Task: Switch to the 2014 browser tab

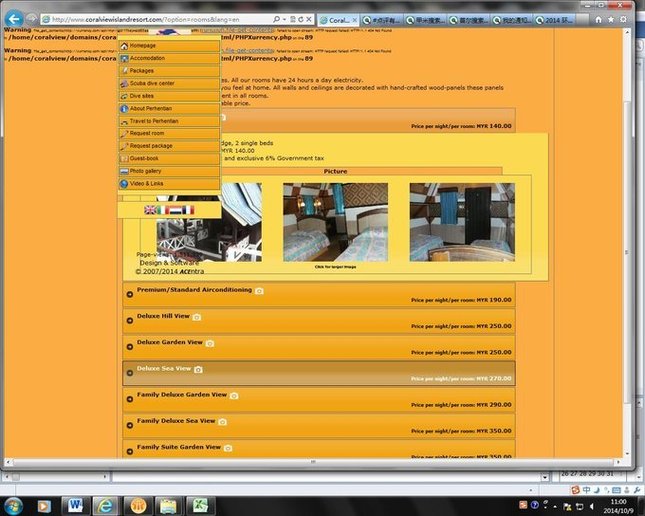Action: tap(555, 20)
